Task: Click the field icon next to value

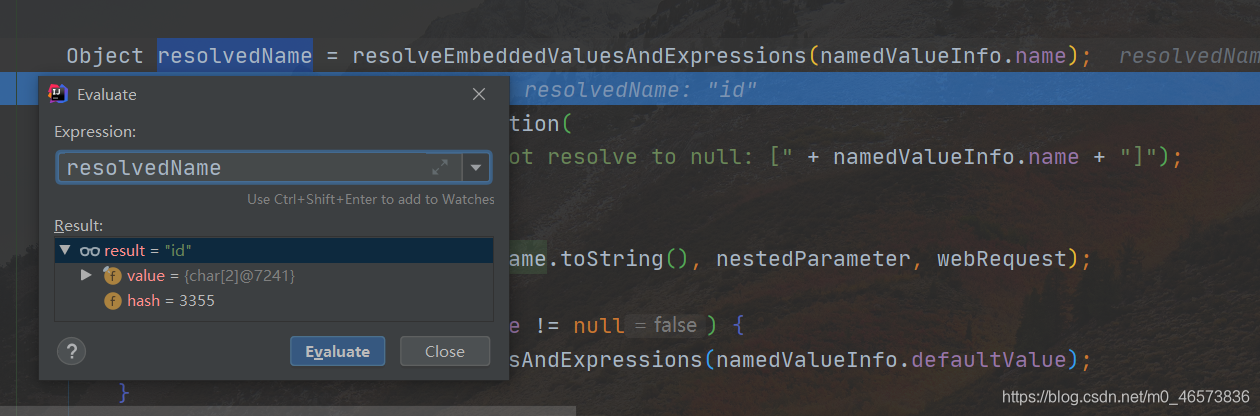Action: pyautogui.click(x=113, y=275)
